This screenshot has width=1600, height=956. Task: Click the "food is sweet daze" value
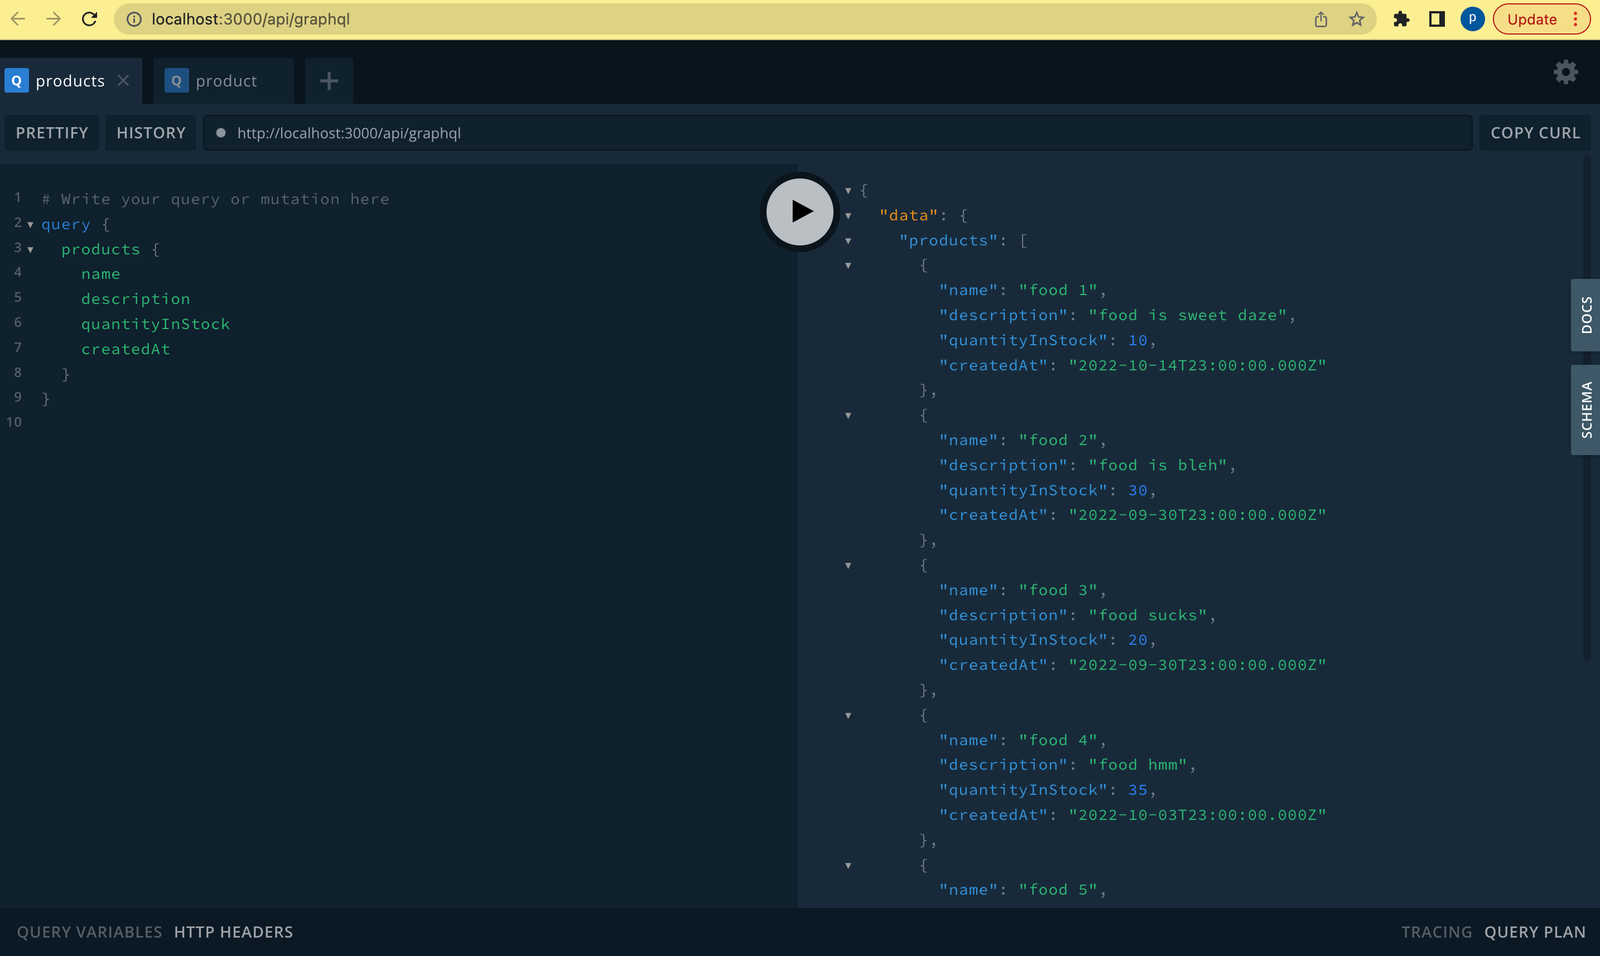coord(1187,315)
